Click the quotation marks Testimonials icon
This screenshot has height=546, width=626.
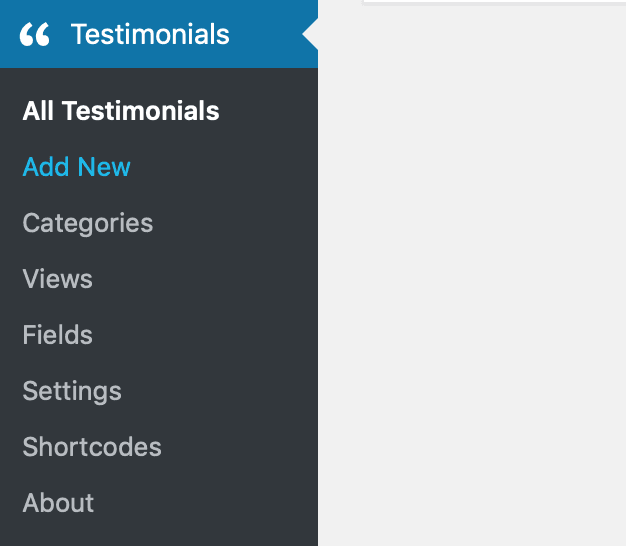click(34, 34)
